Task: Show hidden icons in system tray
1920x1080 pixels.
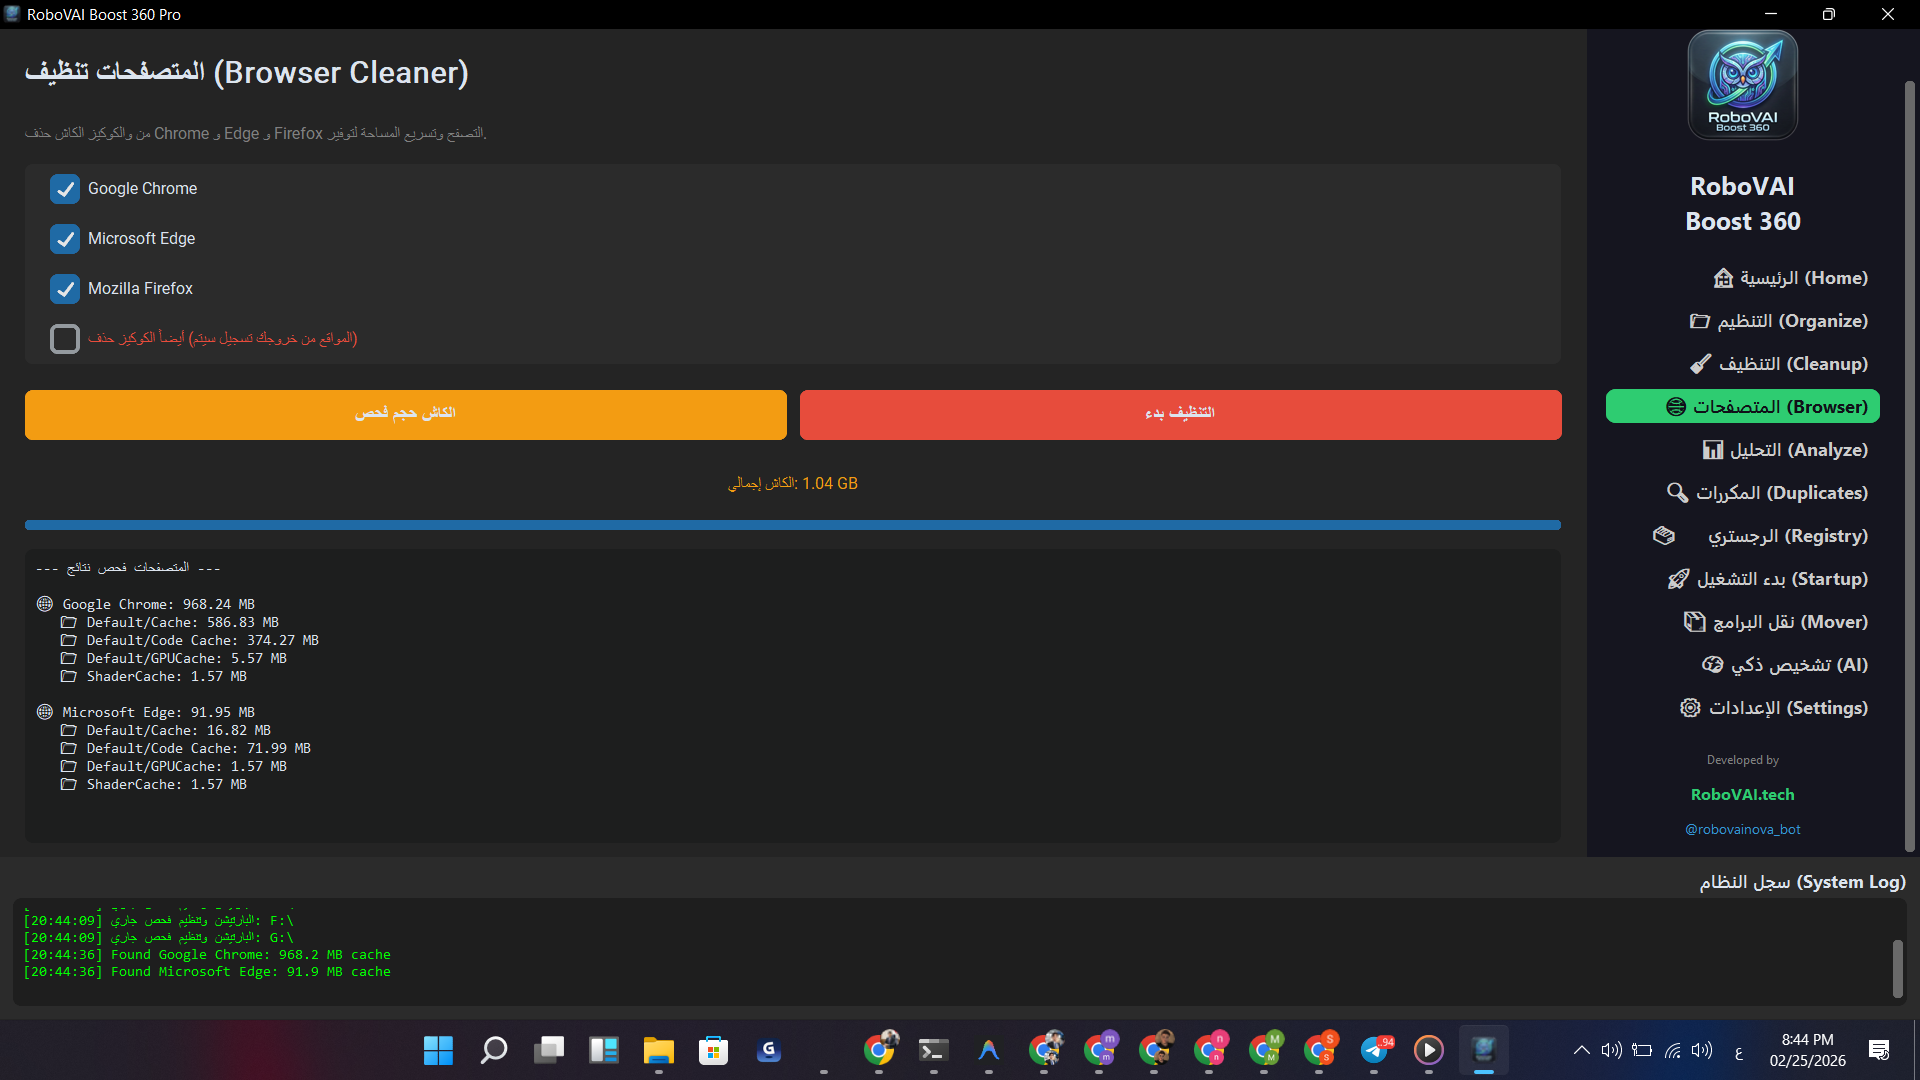Action: click(1581, 1050)
